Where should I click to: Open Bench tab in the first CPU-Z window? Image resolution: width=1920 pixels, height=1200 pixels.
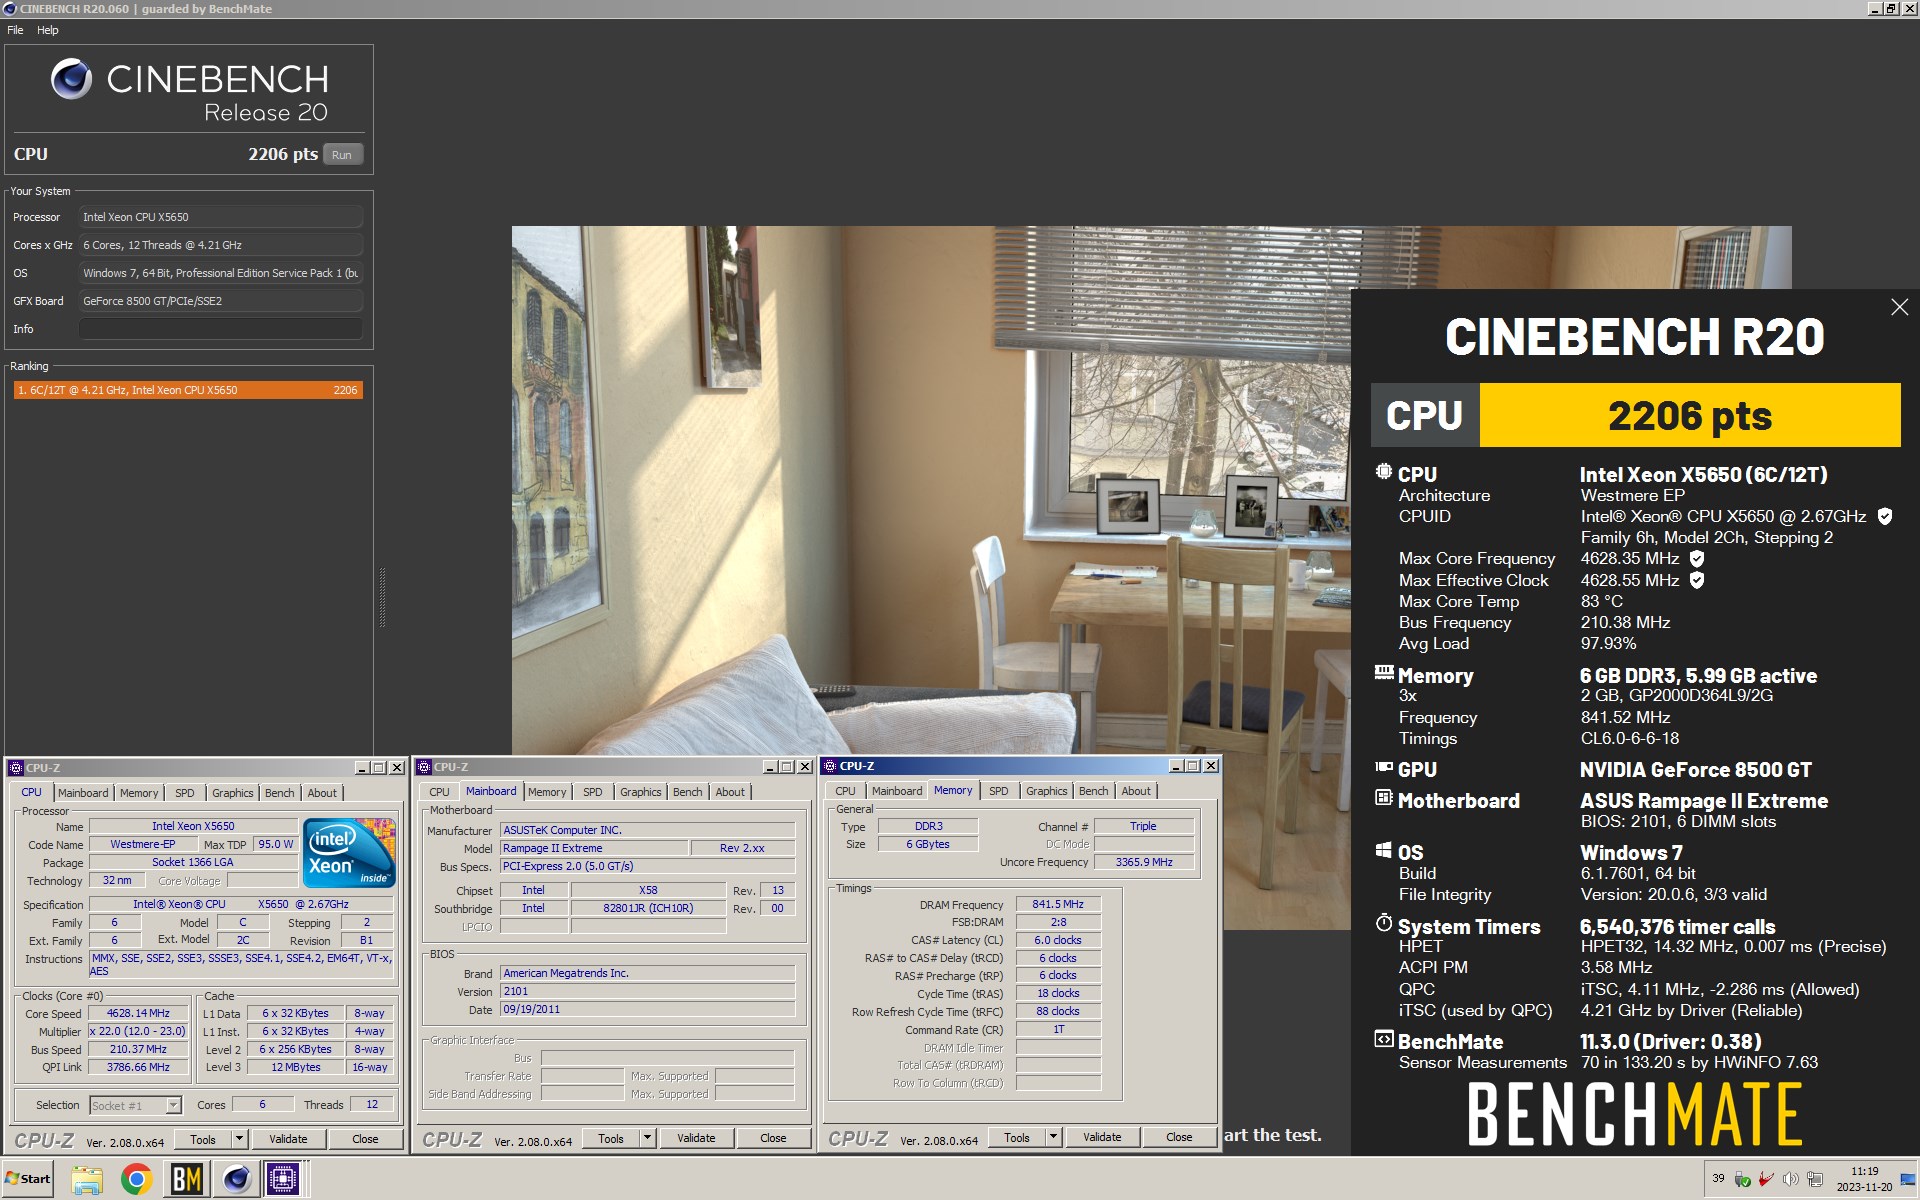tap(280, 793)
